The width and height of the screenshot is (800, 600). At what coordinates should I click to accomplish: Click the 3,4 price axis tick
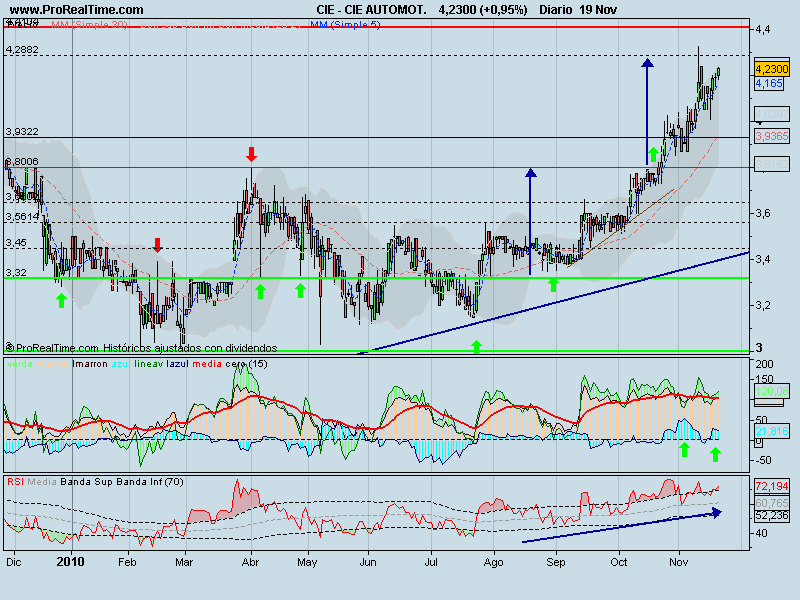[763, 259]
